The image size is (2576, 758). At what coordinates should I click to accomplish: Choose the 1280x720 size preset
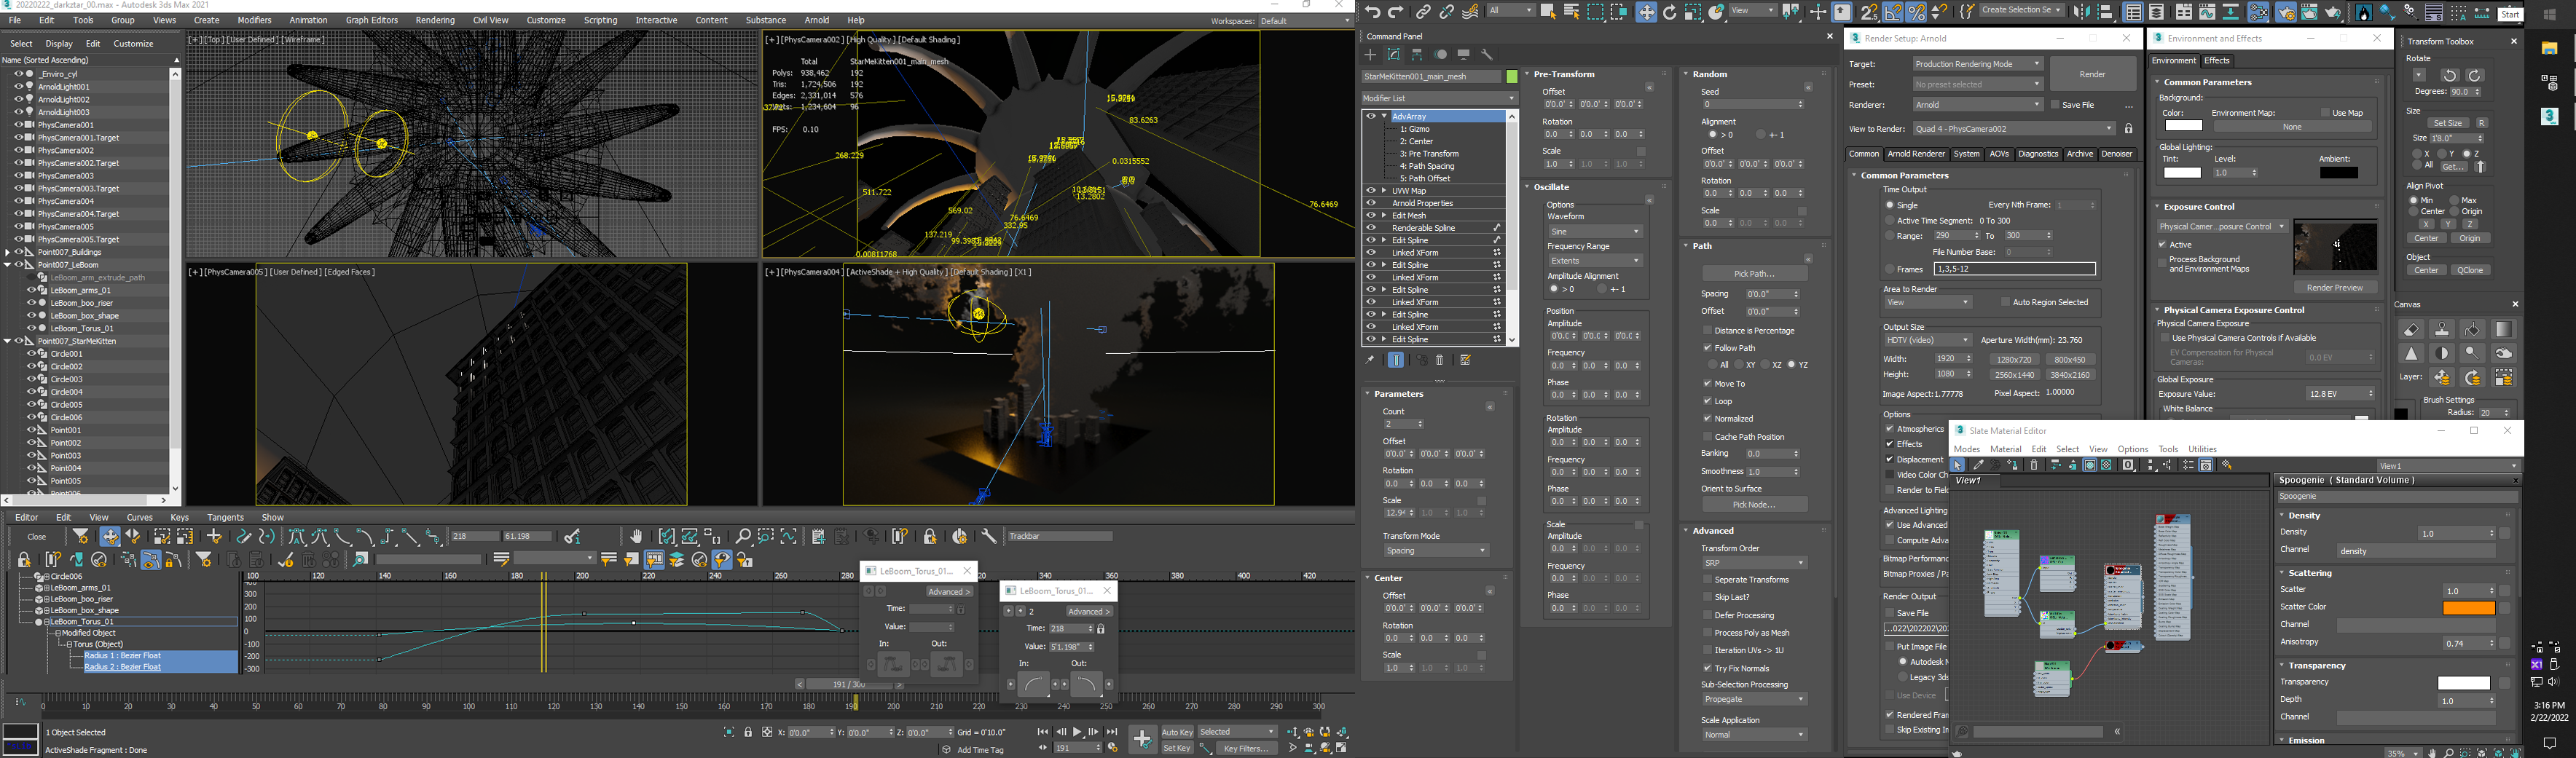coord(2013,359)
